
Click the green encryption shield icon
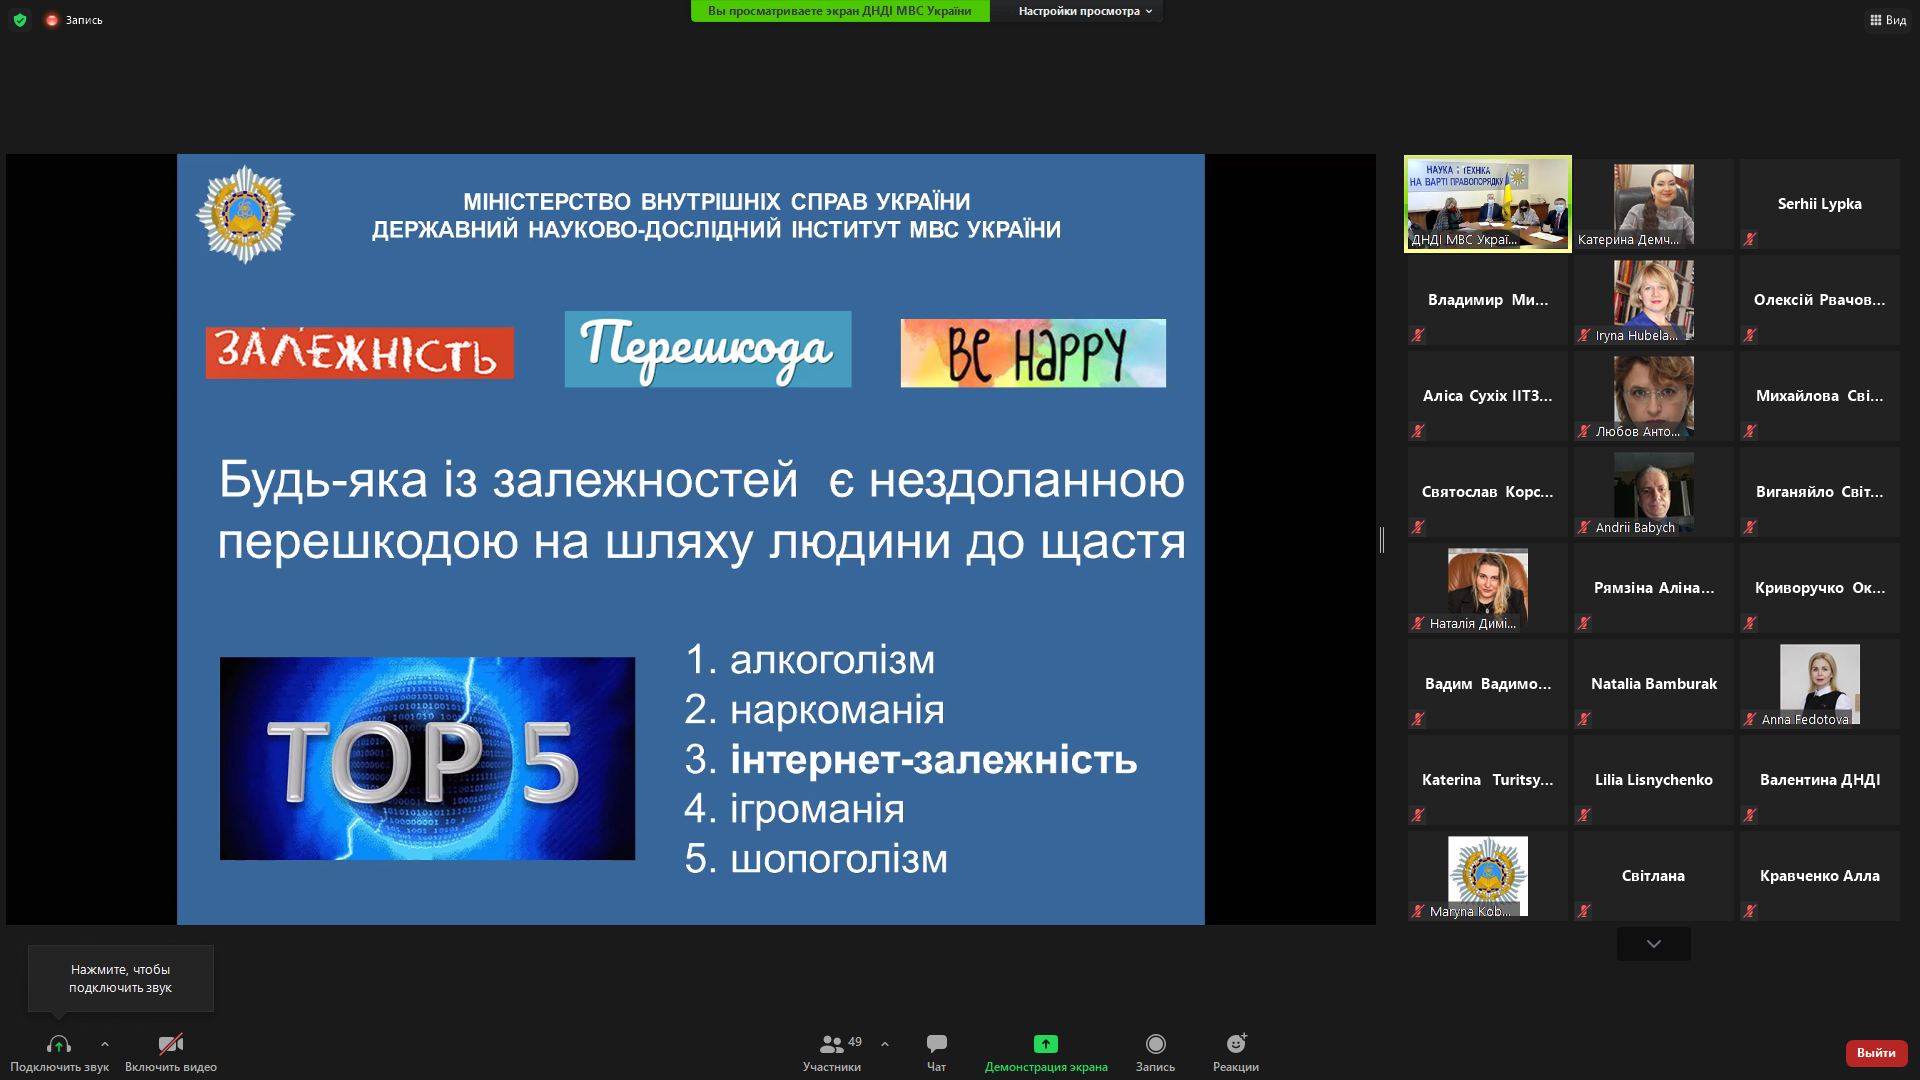click(20, 20)
